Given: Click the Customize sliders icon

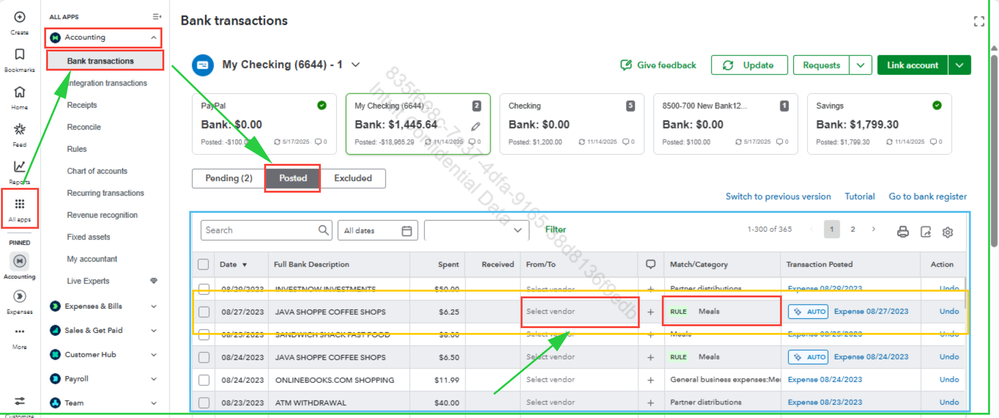Looking at the screenshot, I should point(19,401).
